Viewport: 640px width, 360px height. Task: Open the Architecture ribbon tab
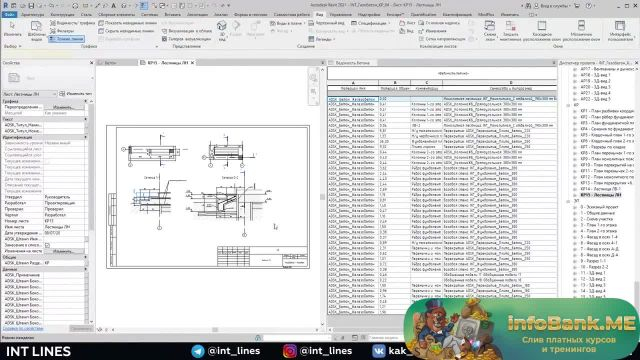coord(33,14)
